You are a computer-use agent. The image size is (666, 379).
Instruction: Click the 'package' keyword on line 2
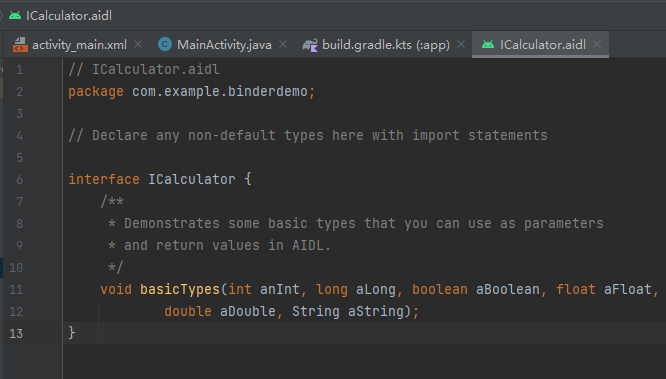click(96, 91)
